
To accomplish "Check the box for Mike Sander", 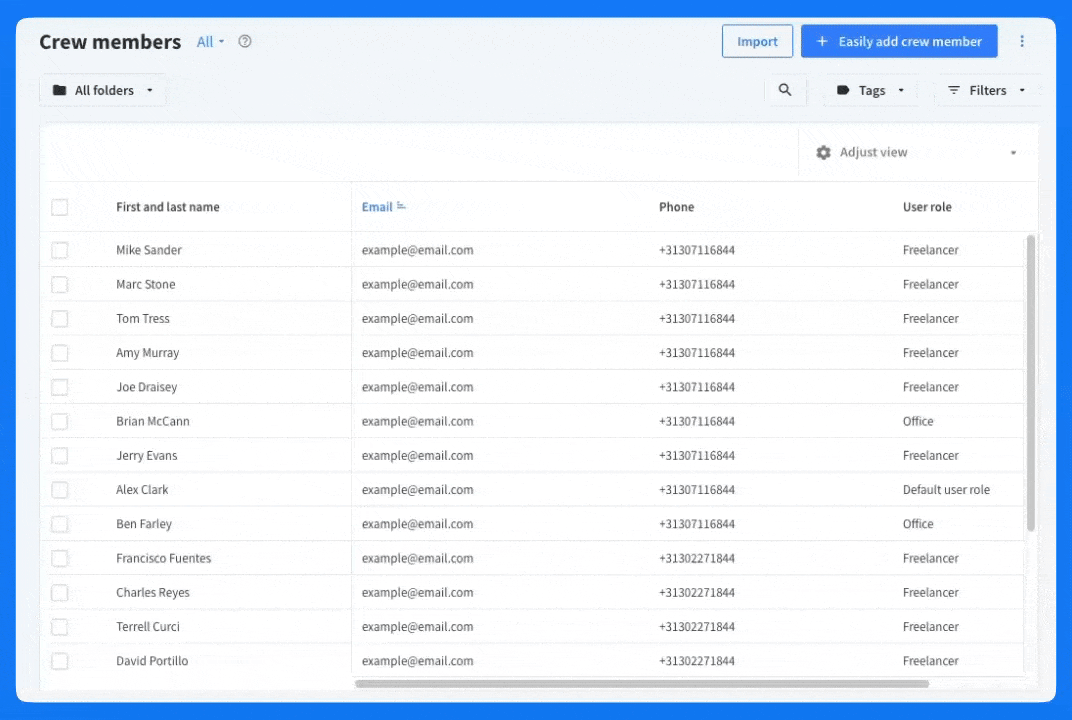I will click(x=60, y=250).
